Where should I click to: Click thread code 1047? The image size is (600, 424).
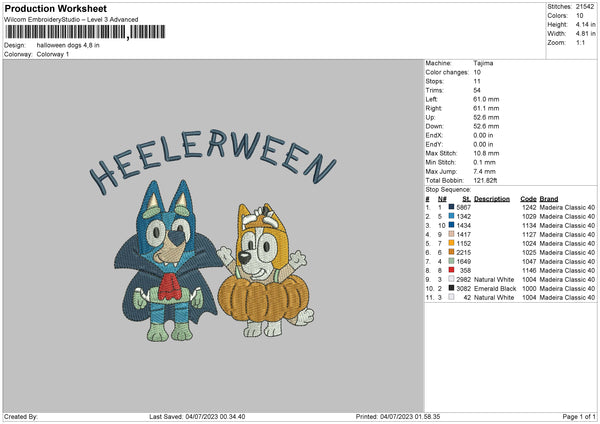529,261
